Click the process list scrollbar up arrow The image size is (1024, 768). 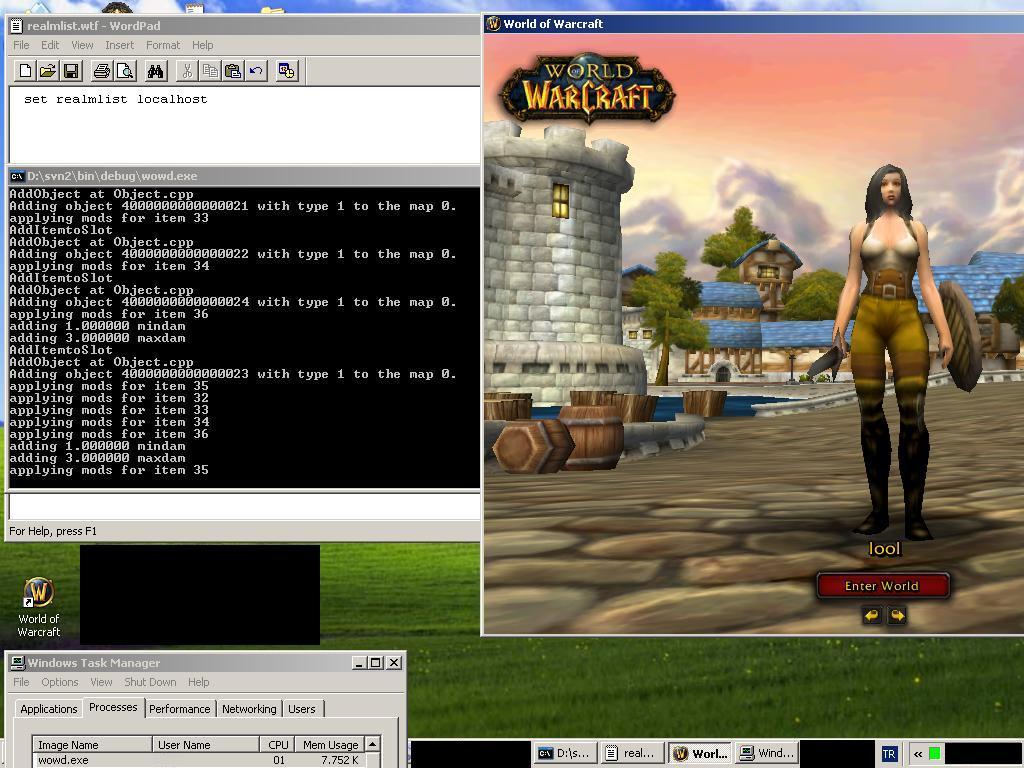click(372, 744)
